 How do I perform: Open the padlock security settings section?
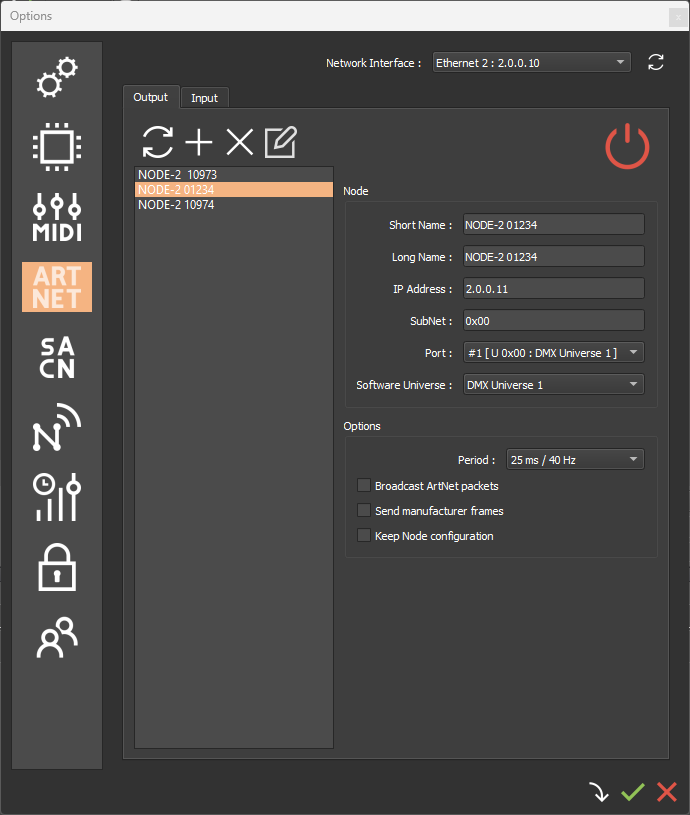57,566
